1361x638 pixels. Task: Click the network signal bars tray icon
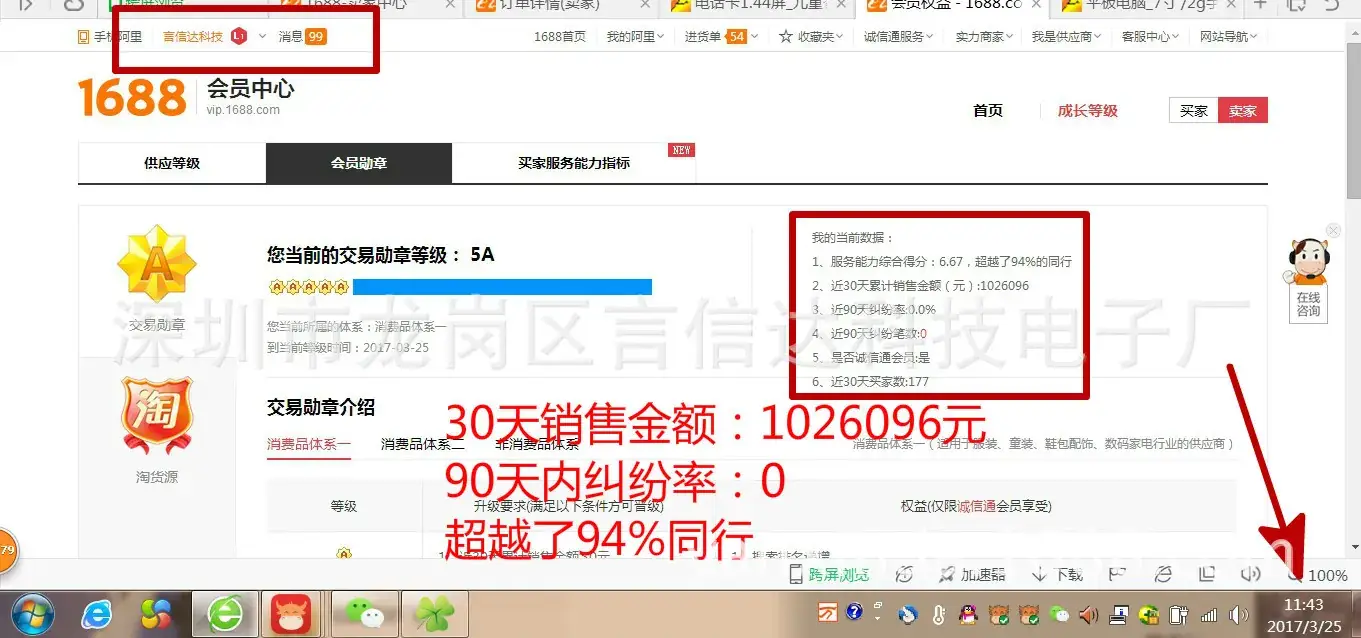tap(1209, 614)
